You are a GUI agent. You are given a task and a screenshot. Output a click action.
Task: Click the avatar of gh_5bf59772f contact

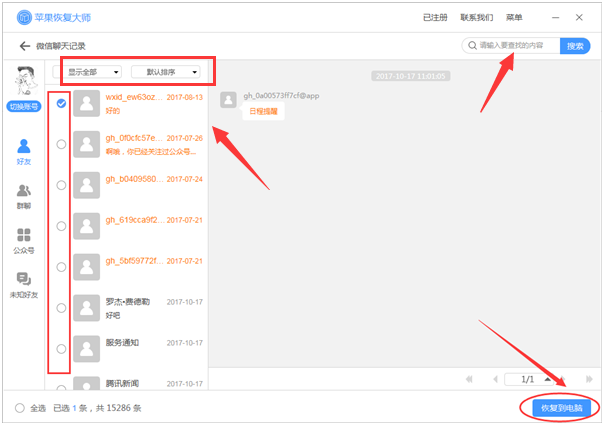(87, 267)
